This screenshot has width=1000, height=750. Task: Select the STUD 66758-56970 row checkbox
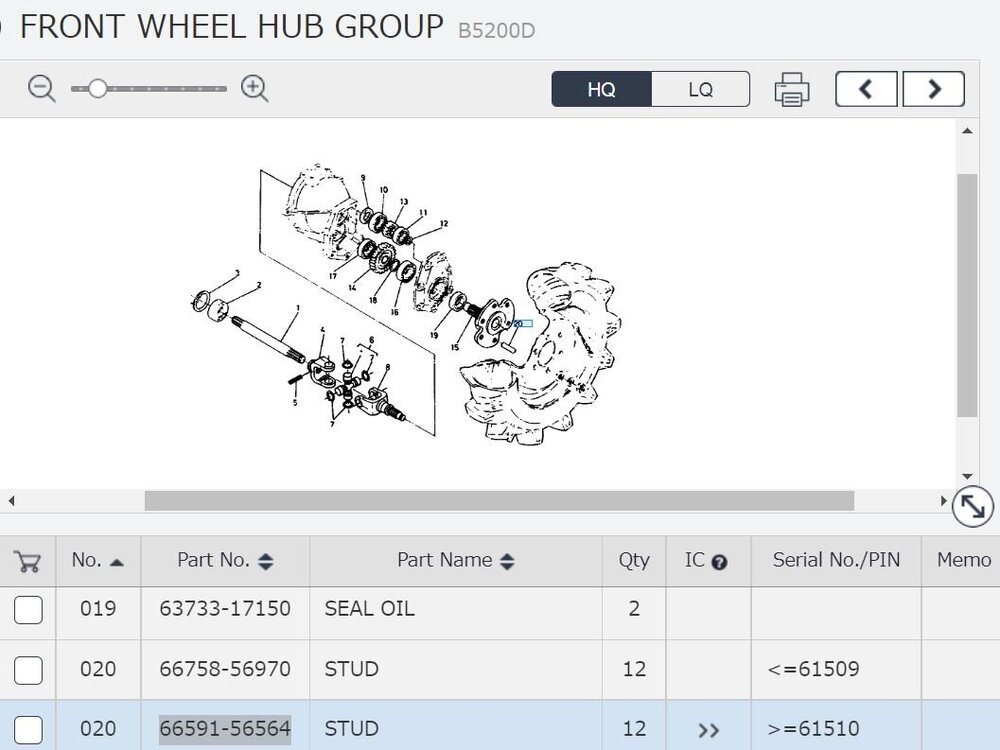click(27, 669)
